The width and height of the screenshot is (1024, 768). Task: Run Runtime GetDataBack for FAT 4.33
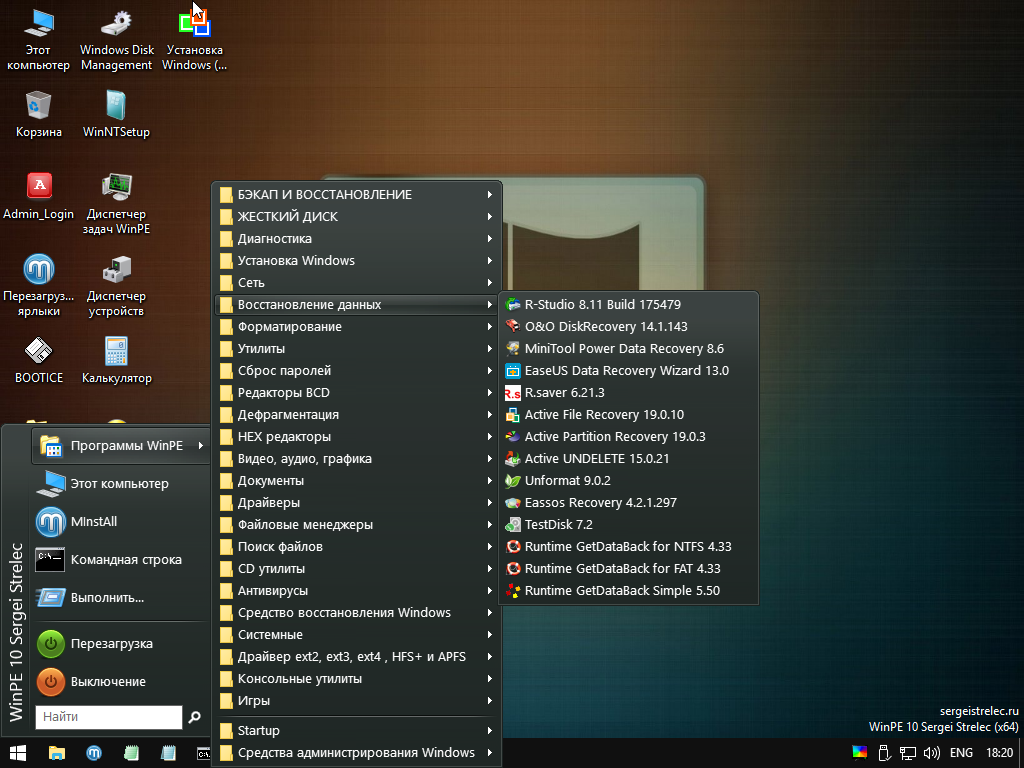(x=628, y=568)
